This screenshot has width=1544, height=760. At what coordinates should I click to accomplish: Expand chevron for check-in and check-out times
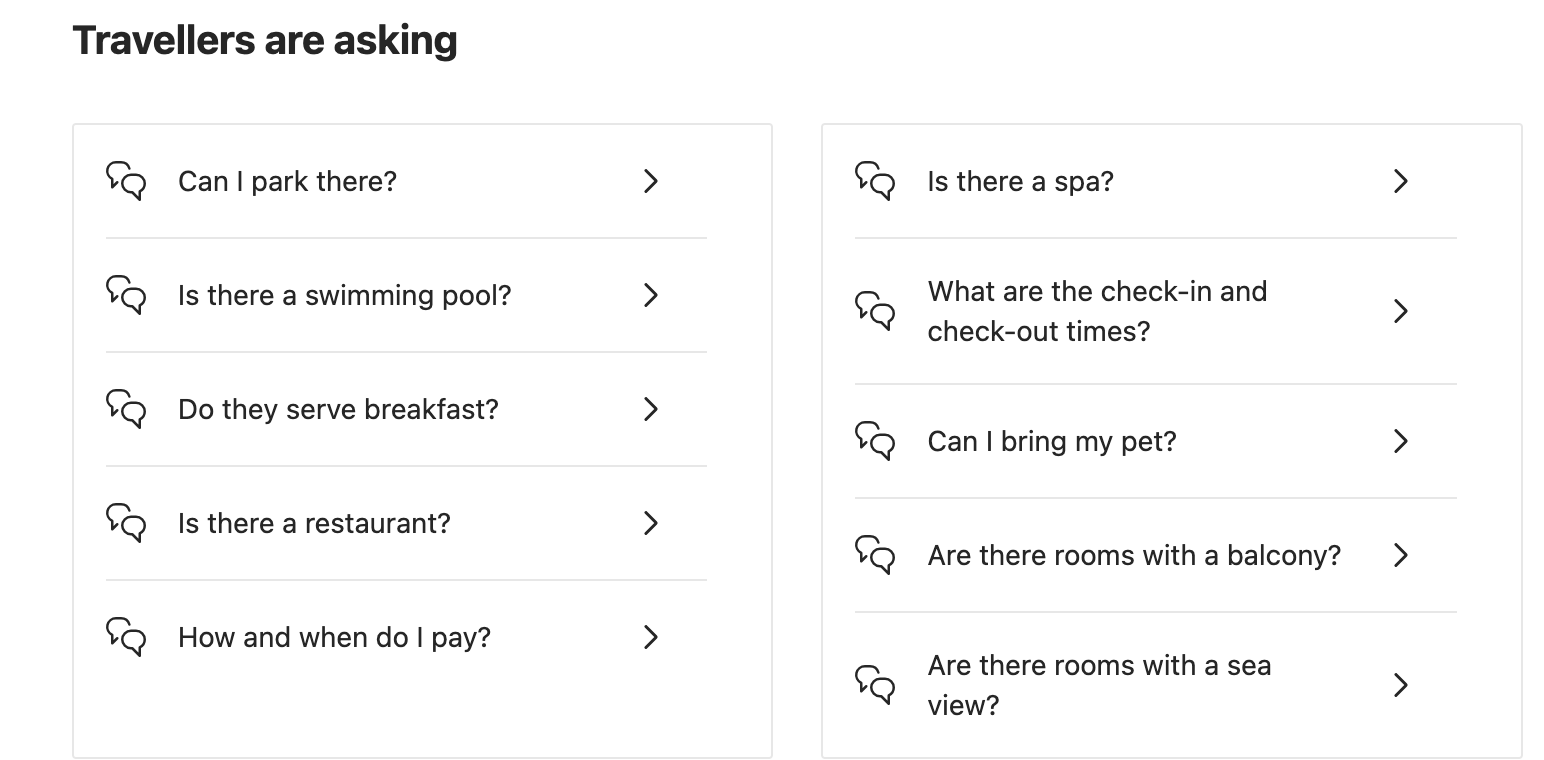coord(1401,311)
